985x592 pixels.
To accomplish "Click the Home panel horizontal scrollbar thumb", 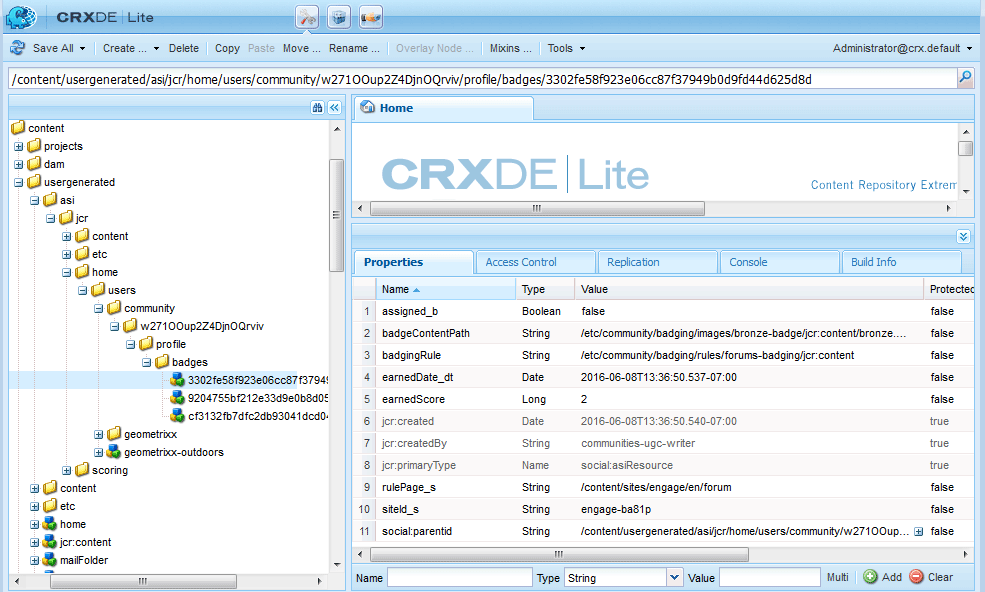I will point(537,208).
